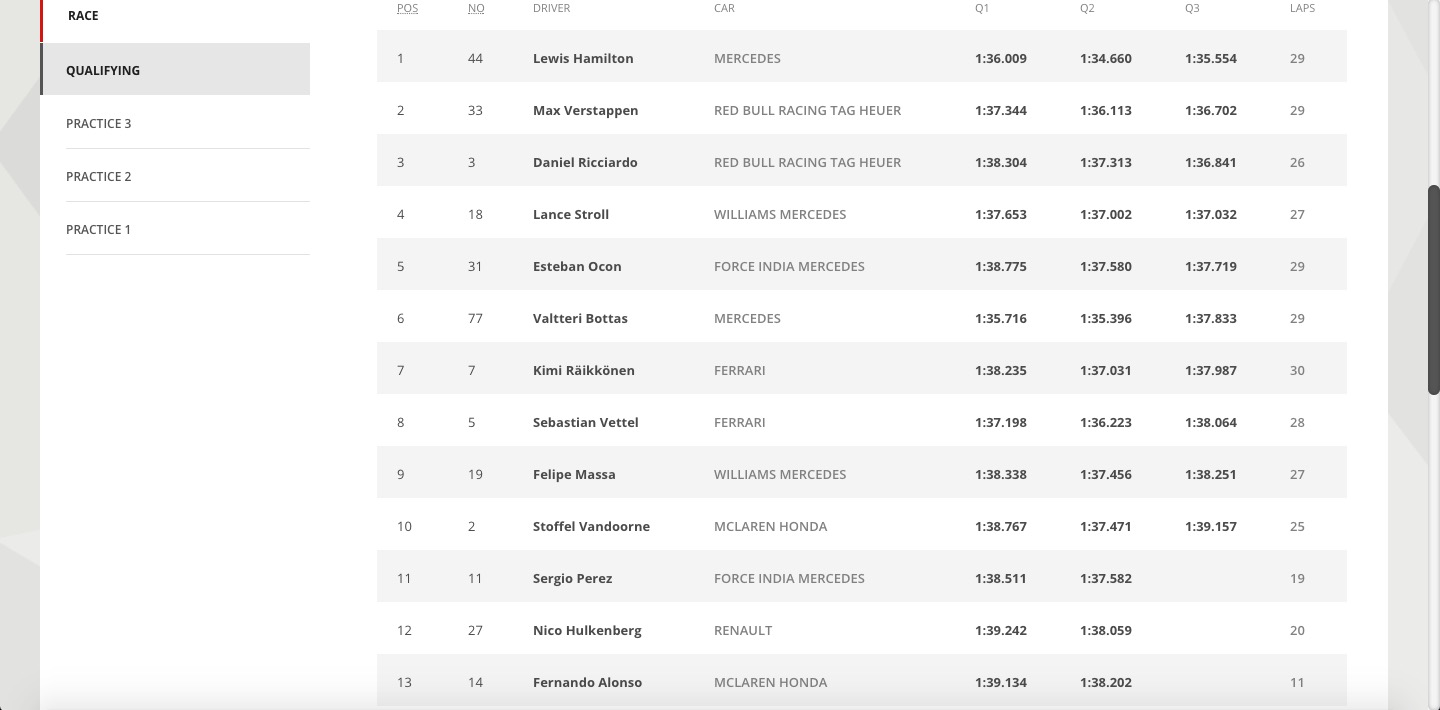
Task: Sort results by Q1 times
Action: point(981,8)
